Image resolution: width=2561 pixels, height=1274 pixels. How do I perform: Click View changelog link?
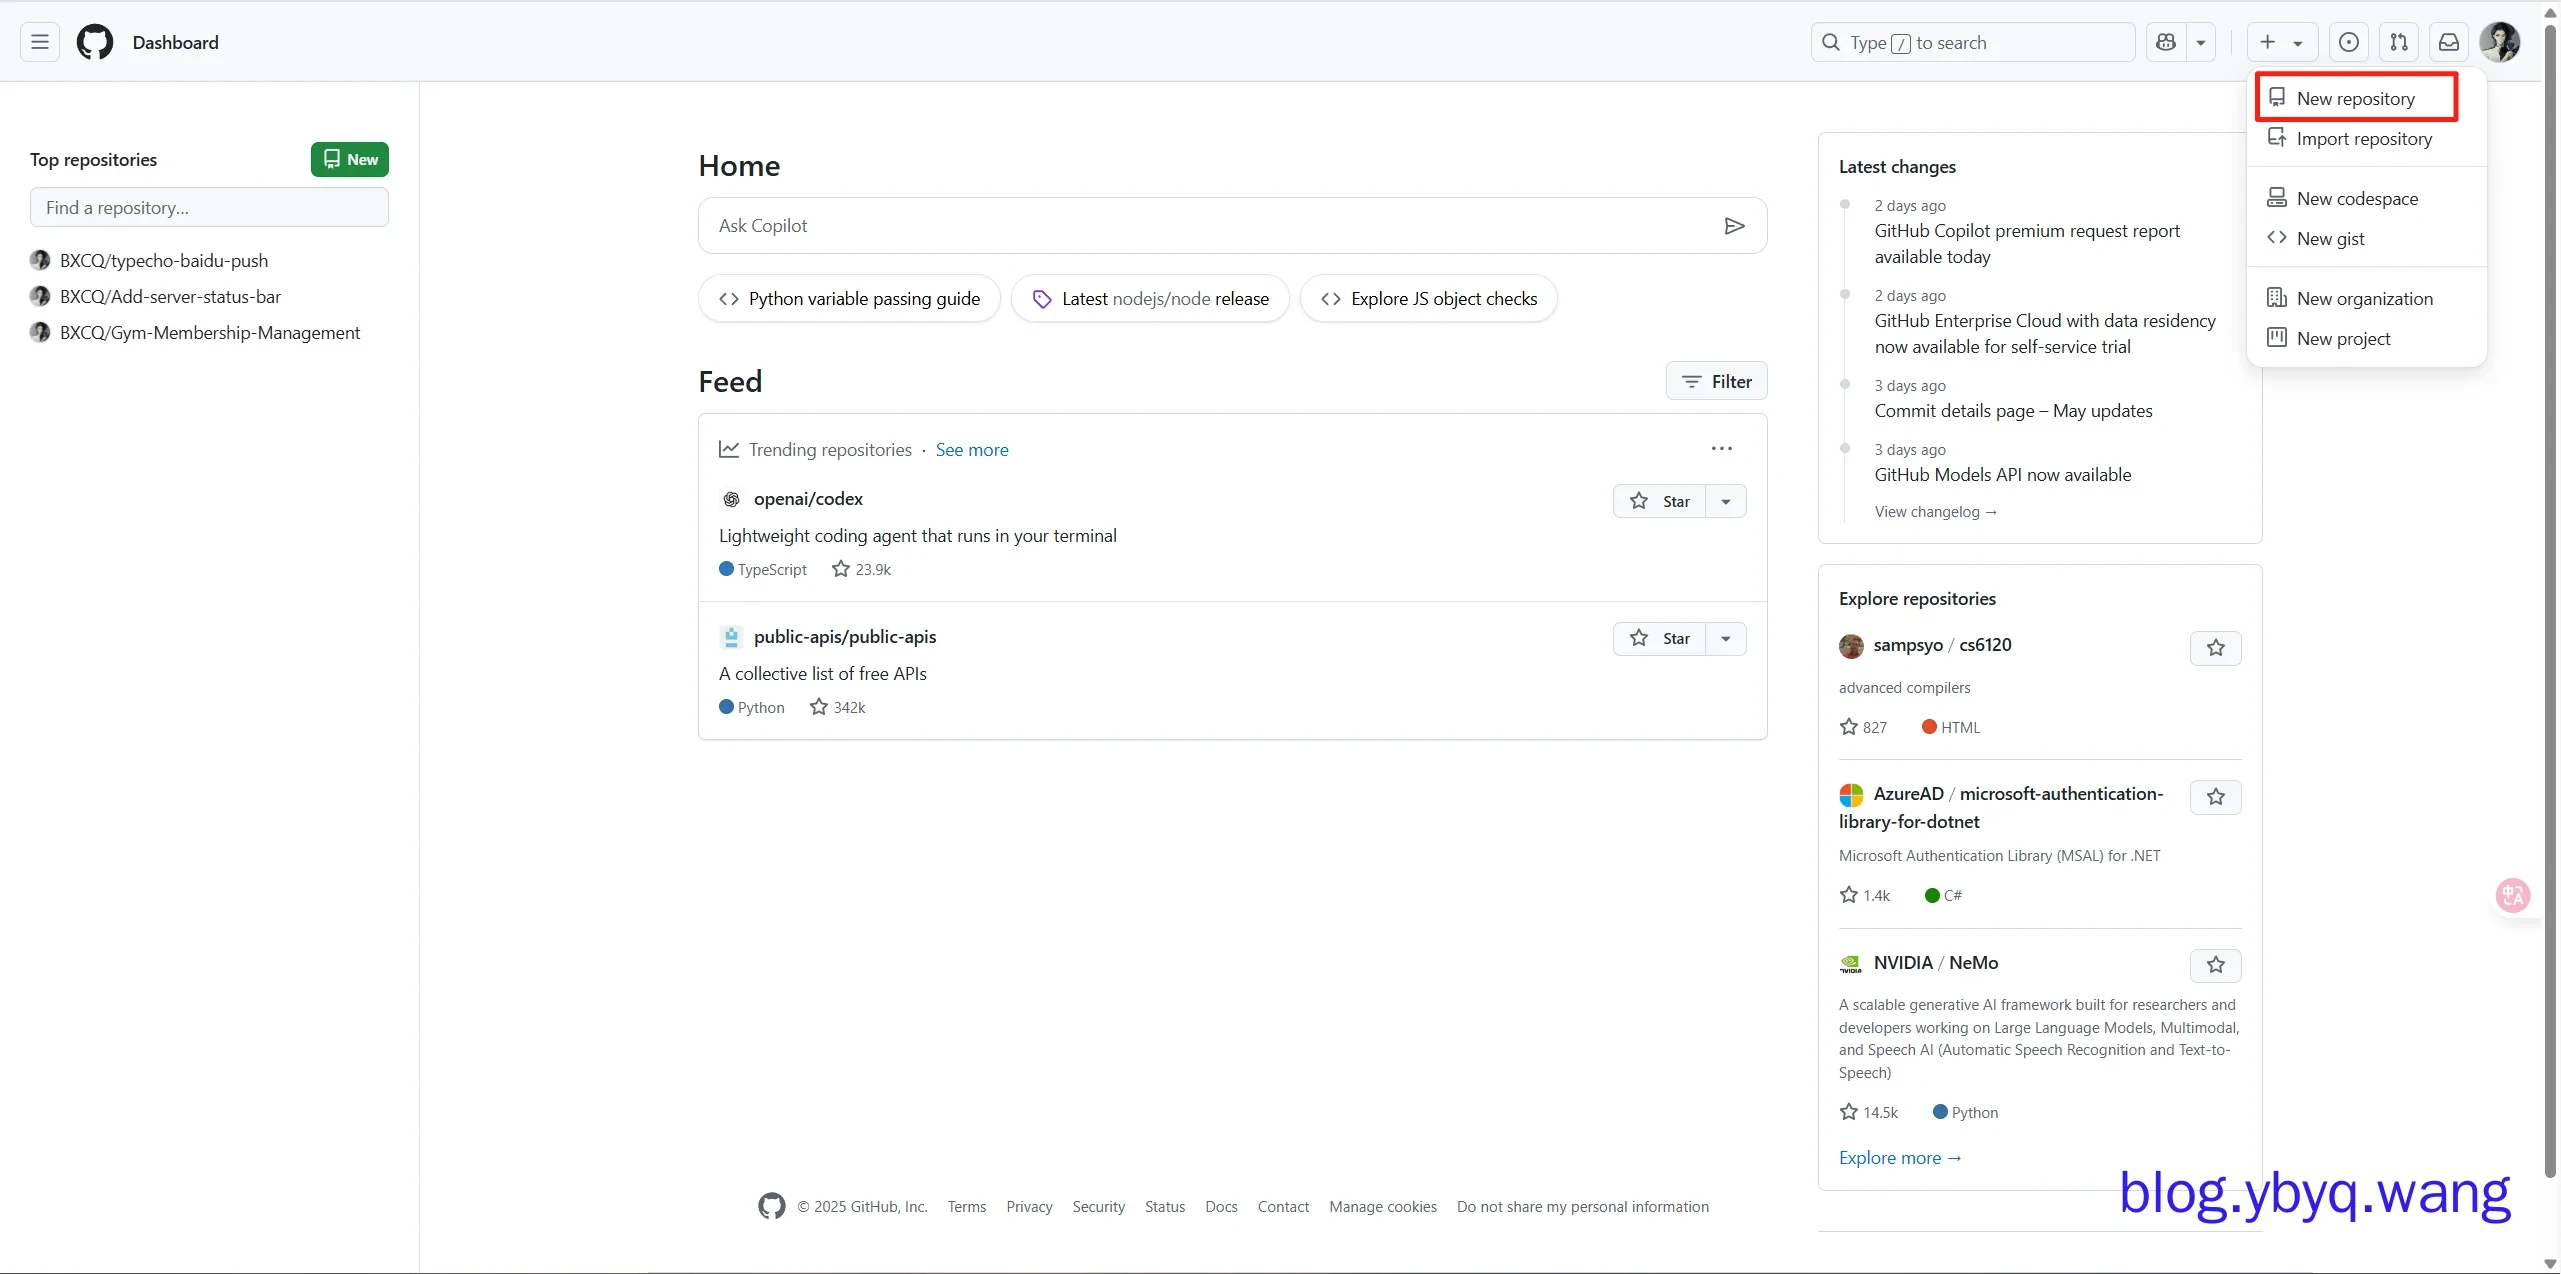1935,511
